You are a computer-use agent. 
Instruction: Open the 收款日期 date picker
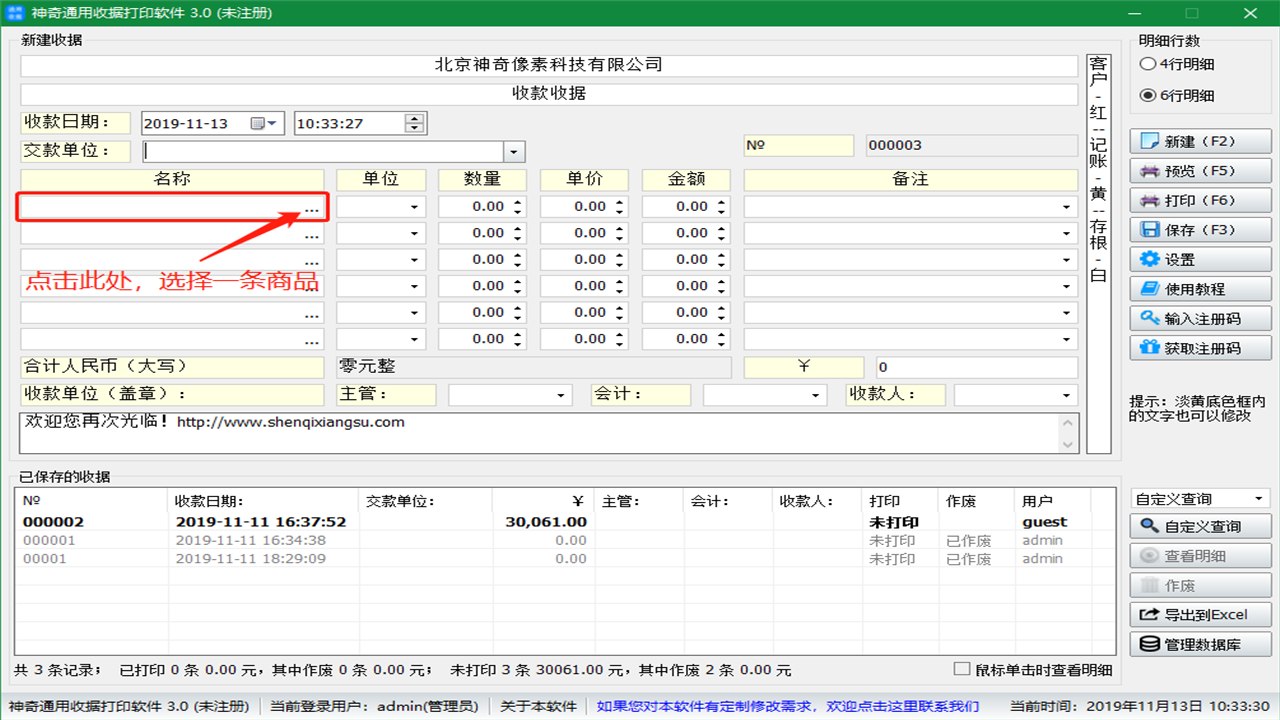[273, 122]
